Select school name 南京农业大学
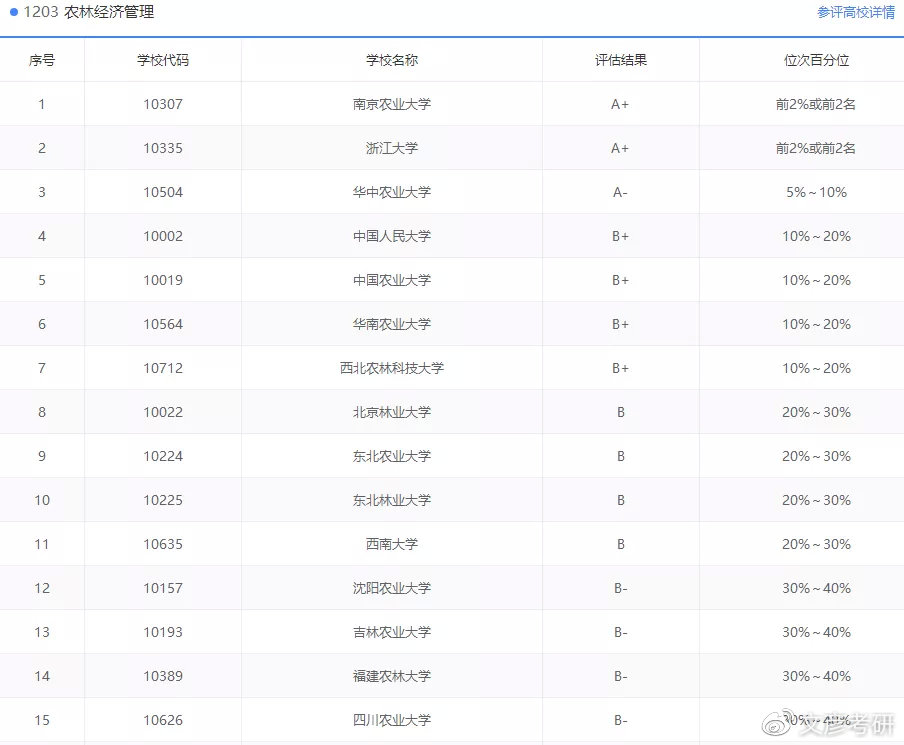 pyautogui.click(x=392, y=104)
